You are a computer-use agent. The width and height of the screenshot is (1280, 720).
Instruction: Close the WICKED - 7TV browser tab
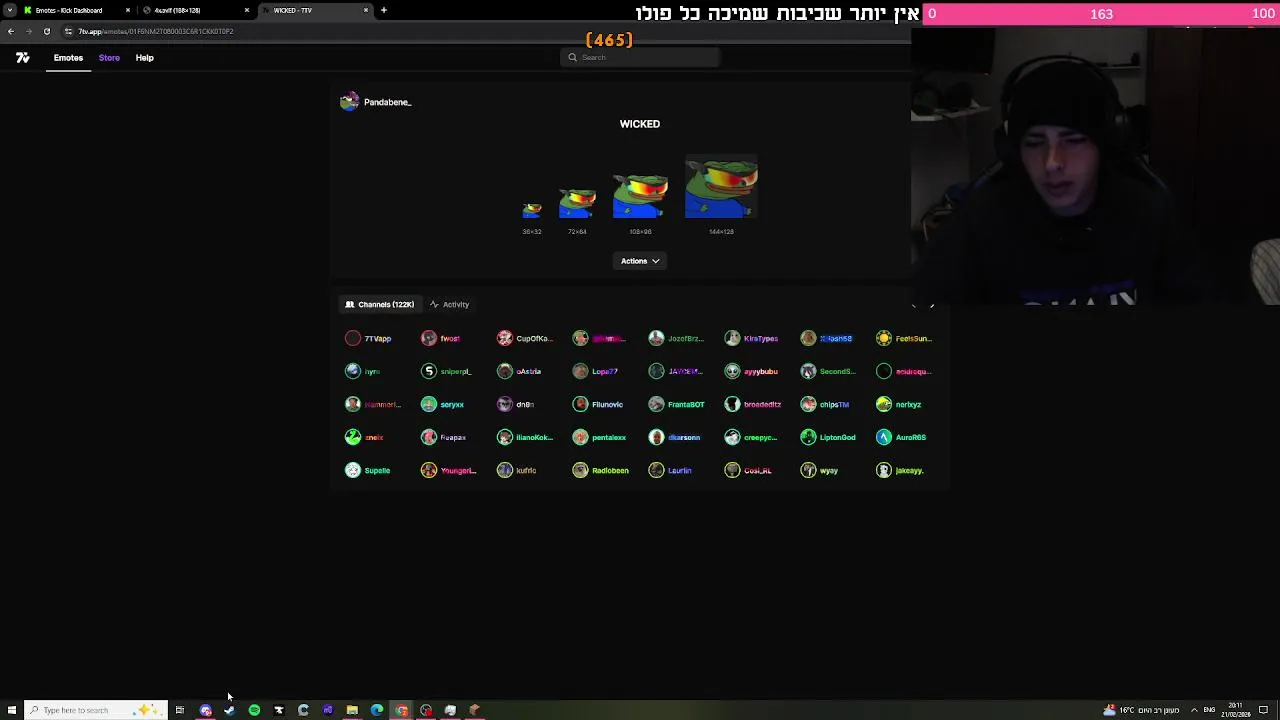pyautogui.click(x=366, y=10)
